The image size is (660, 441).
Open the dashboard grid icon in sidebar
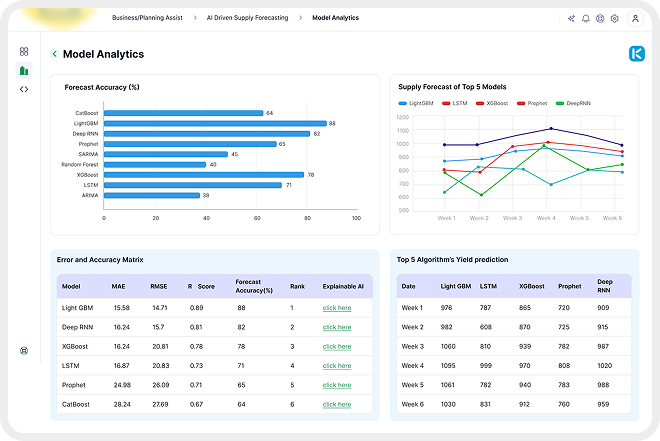(x=24, y=51)
